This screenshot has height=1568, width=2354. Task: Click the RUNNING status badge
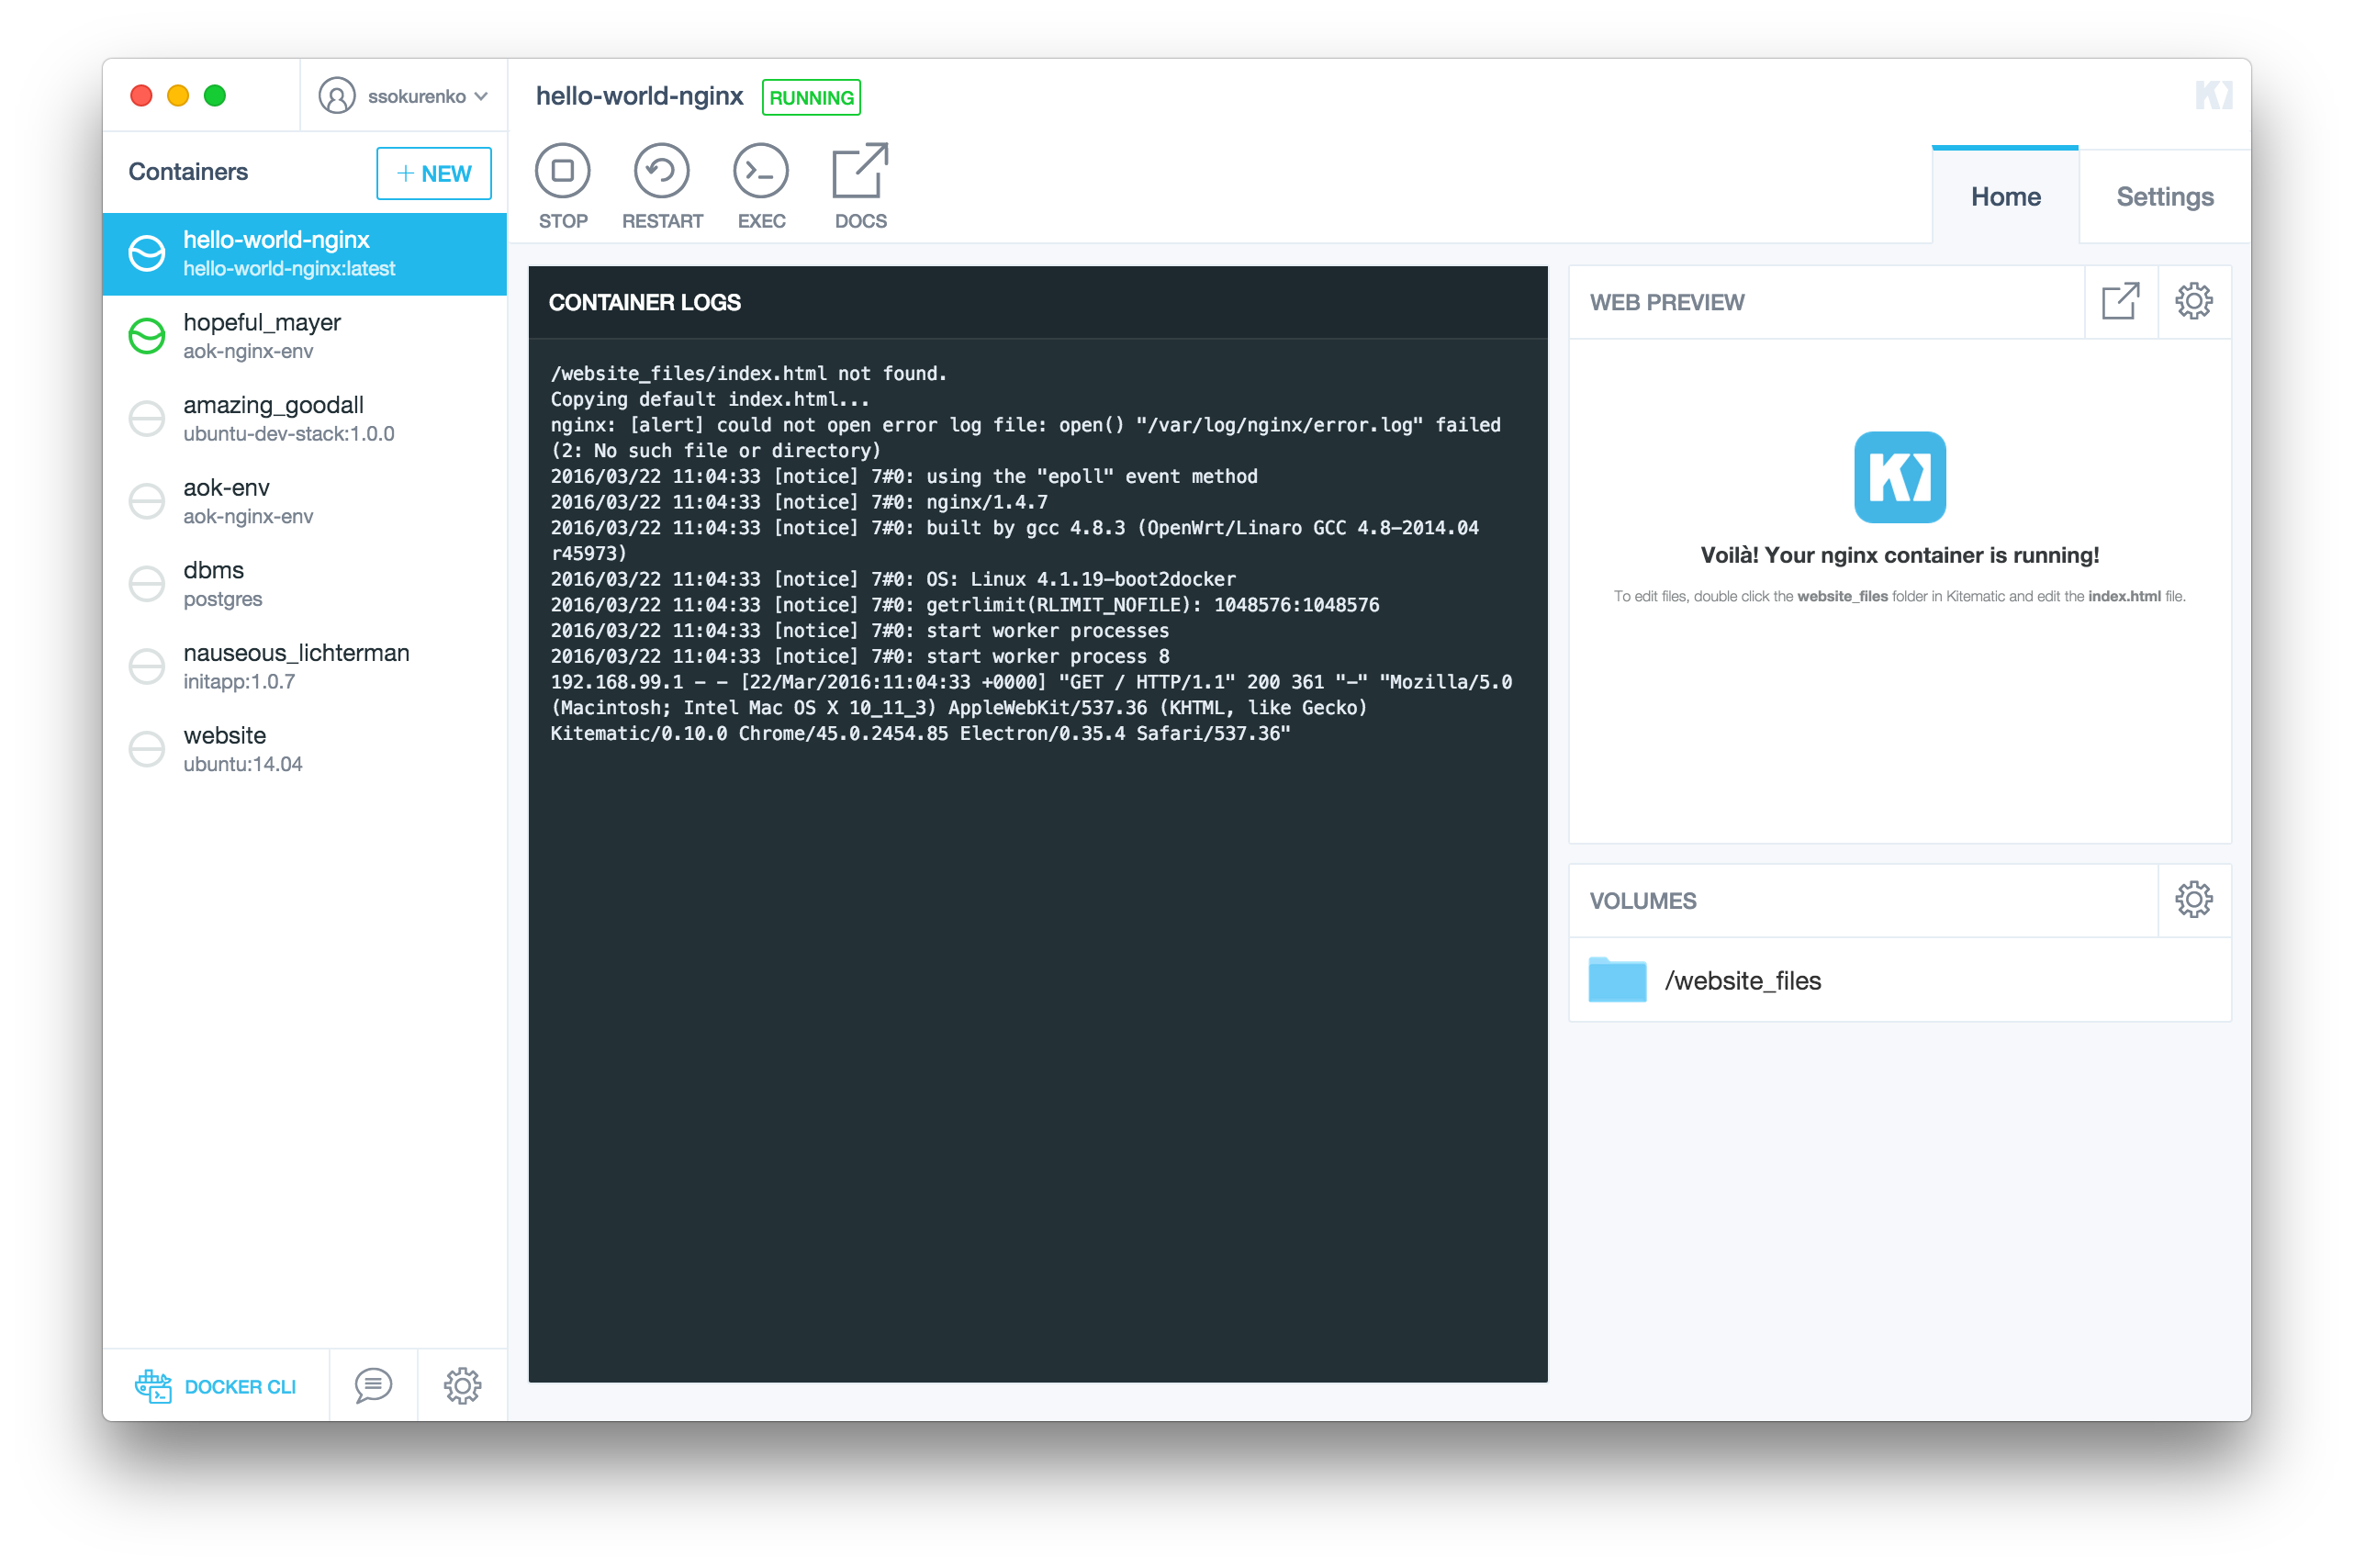[x=811, y=97]
